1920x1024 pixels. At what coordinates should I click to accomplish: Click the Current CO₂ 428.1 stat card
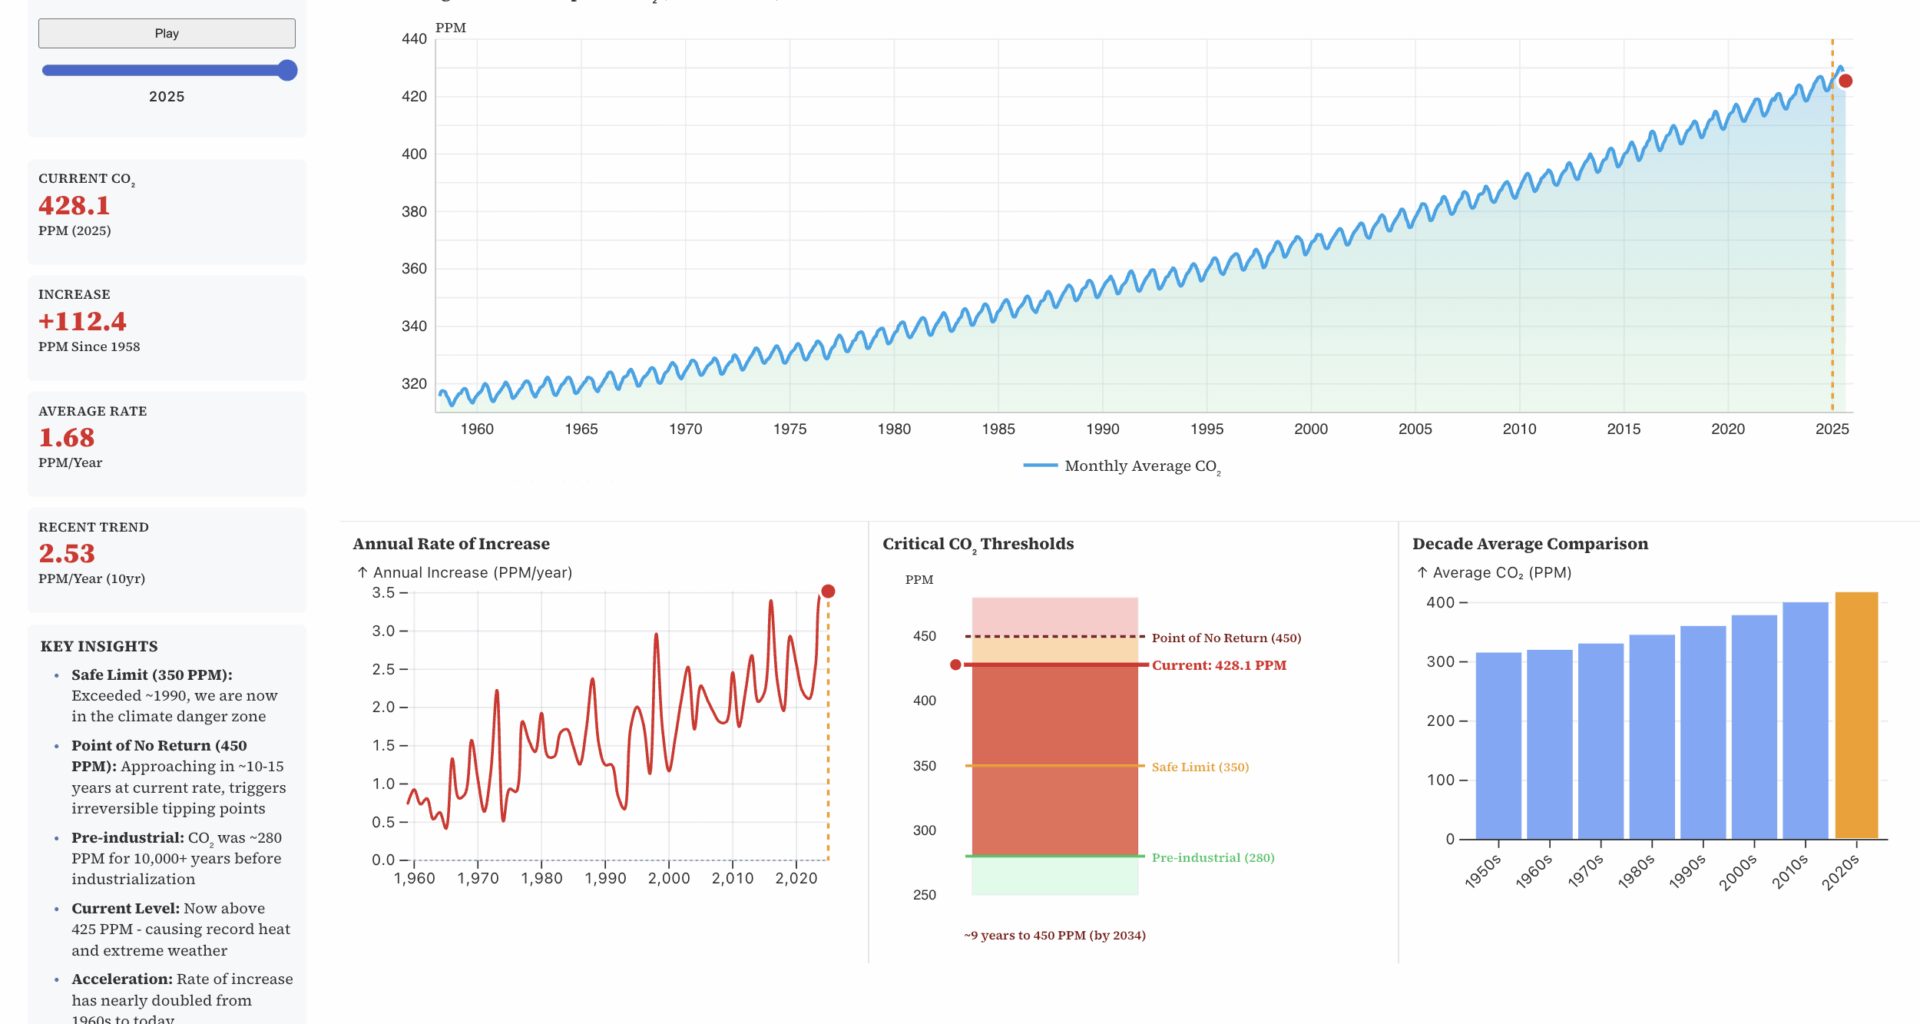click(167, 211)
